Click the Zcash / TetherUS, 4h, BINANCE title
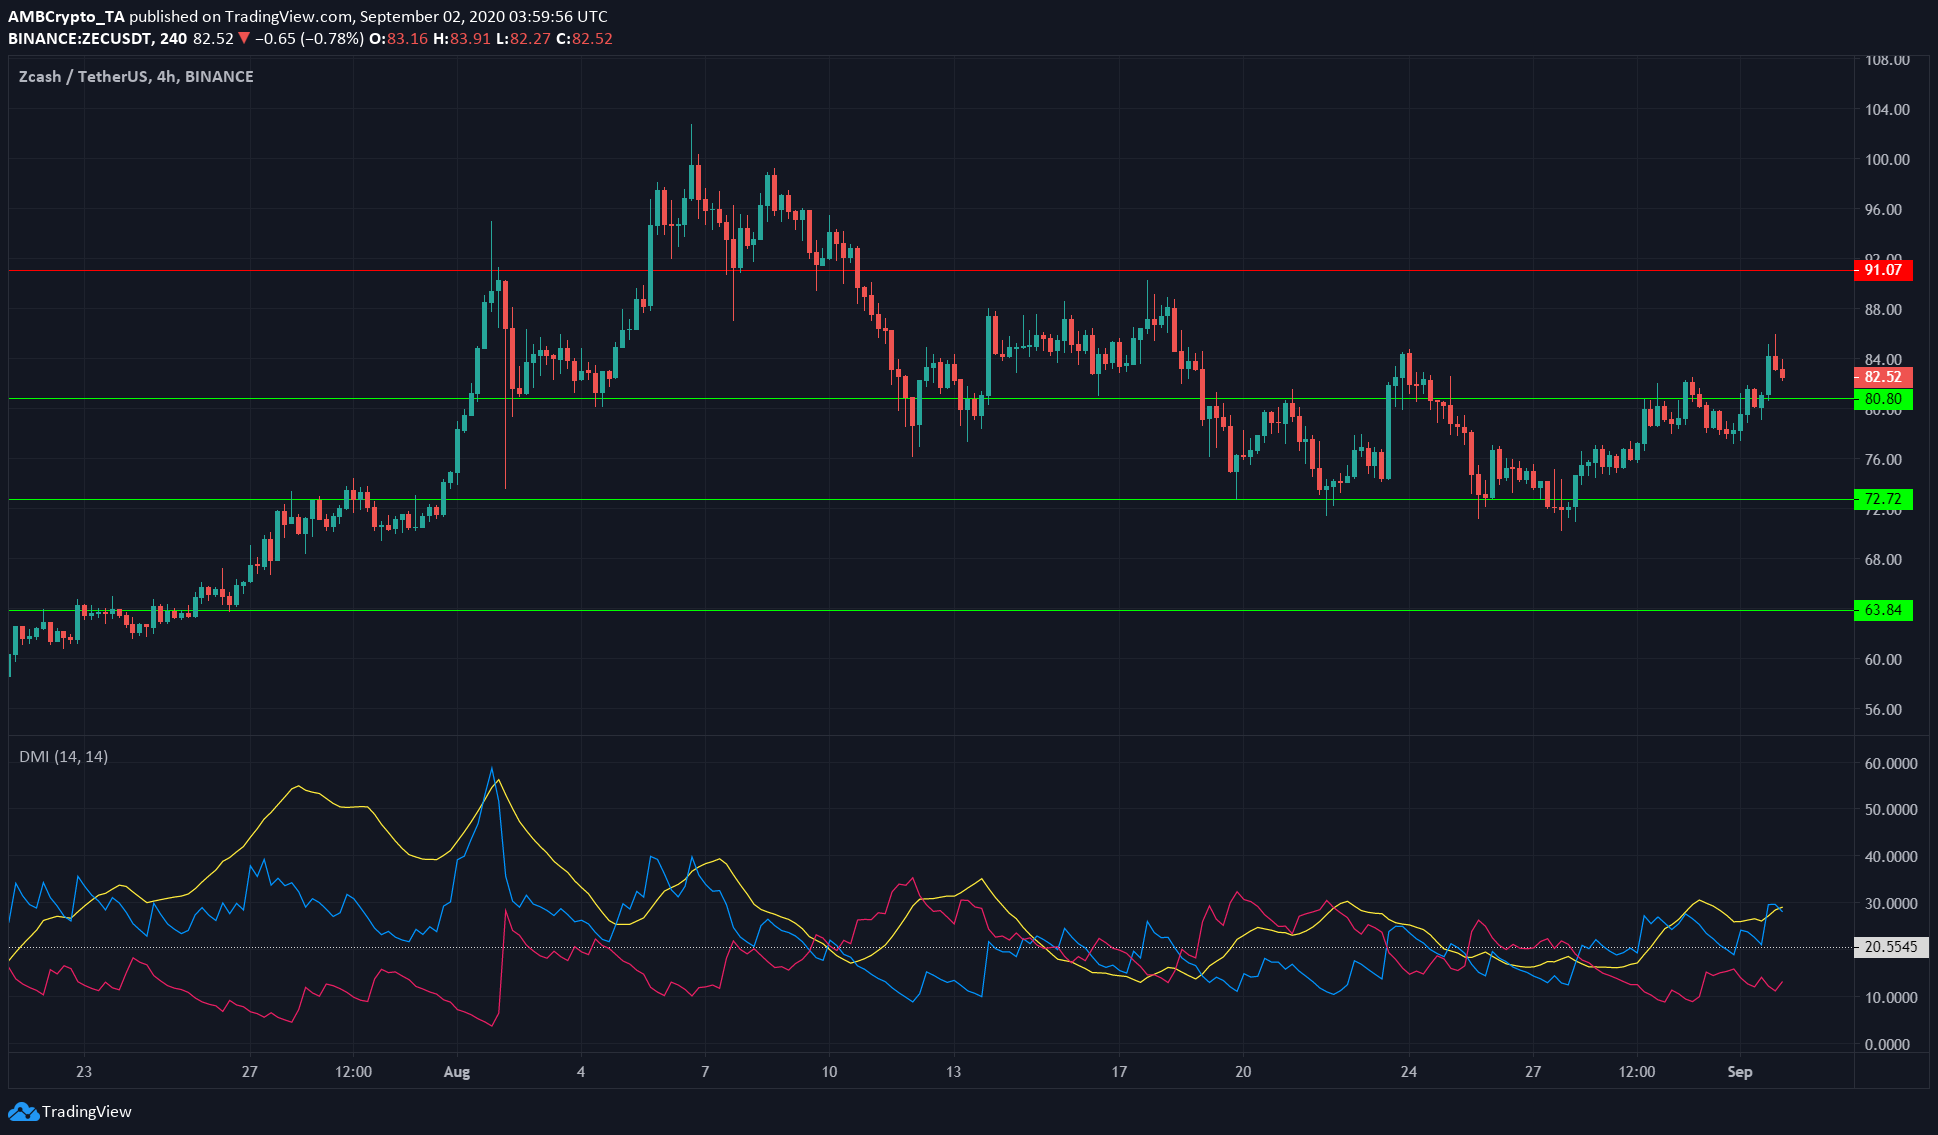Image resolution: width=1938 pixels, height=1135 pixels. tap(136, 77)
